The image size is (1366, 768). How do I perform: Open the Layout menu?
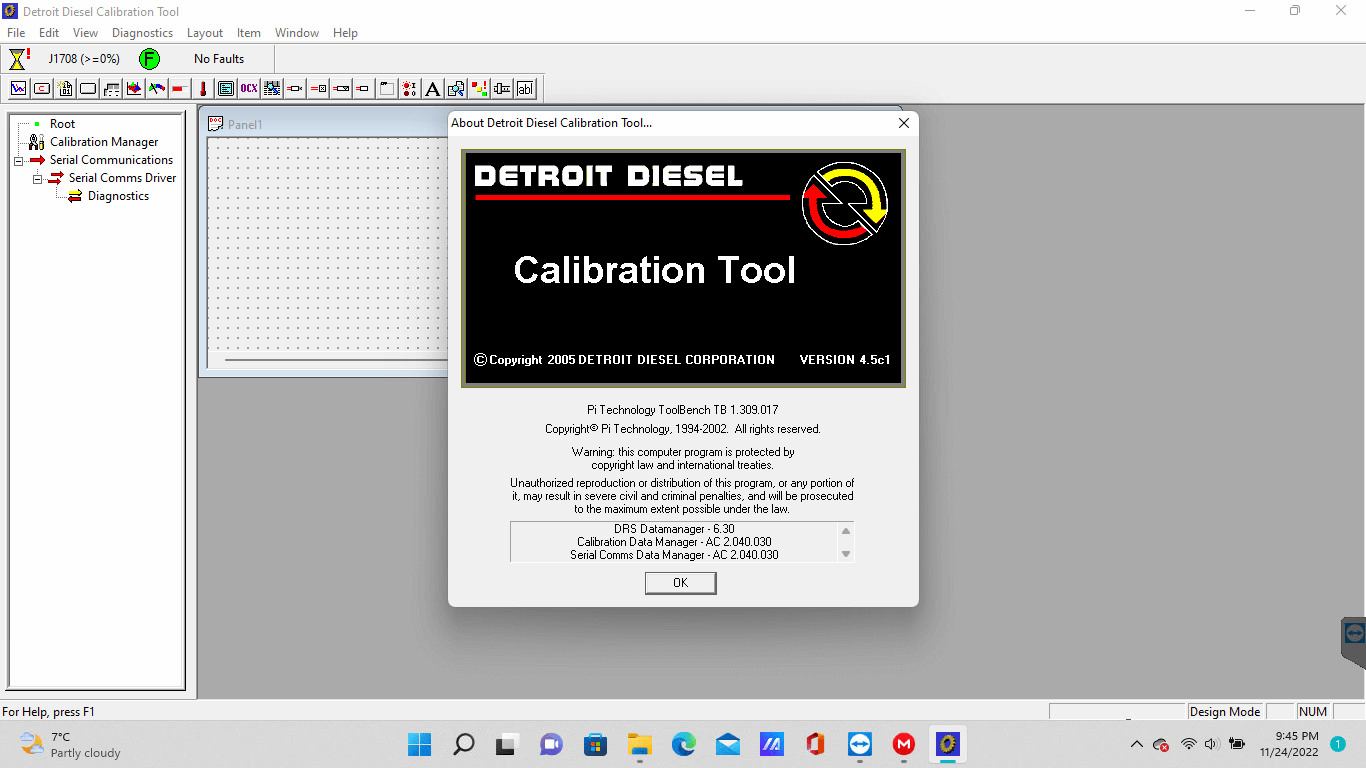tap(204, 32)
